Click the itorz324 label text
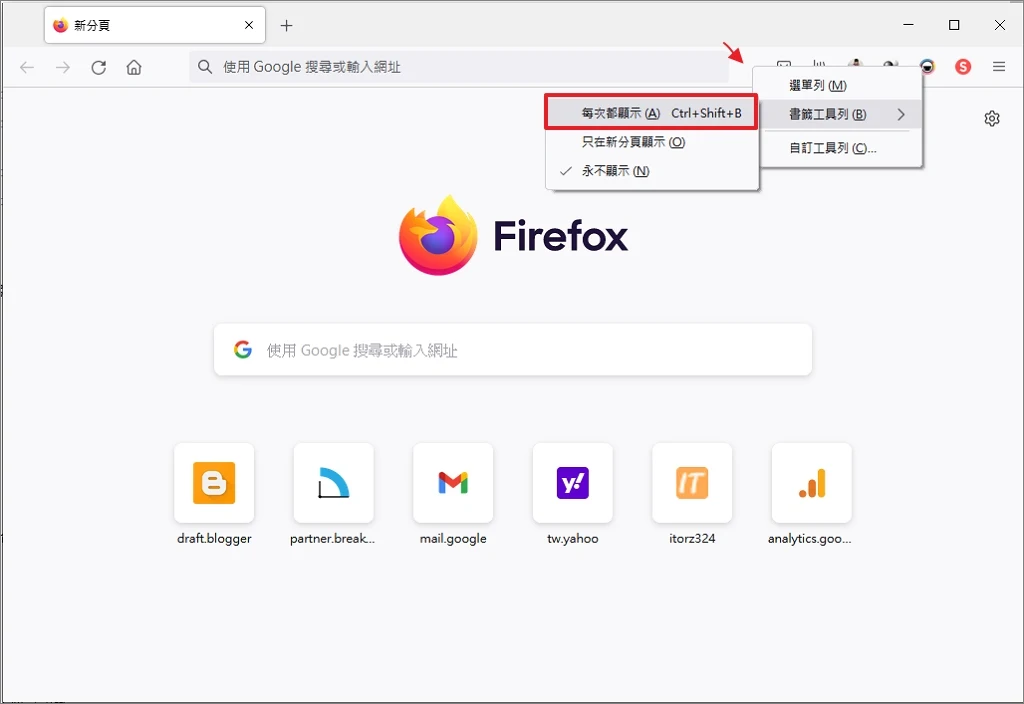Screen dimensions: 1024x704 tap(692, 539)
